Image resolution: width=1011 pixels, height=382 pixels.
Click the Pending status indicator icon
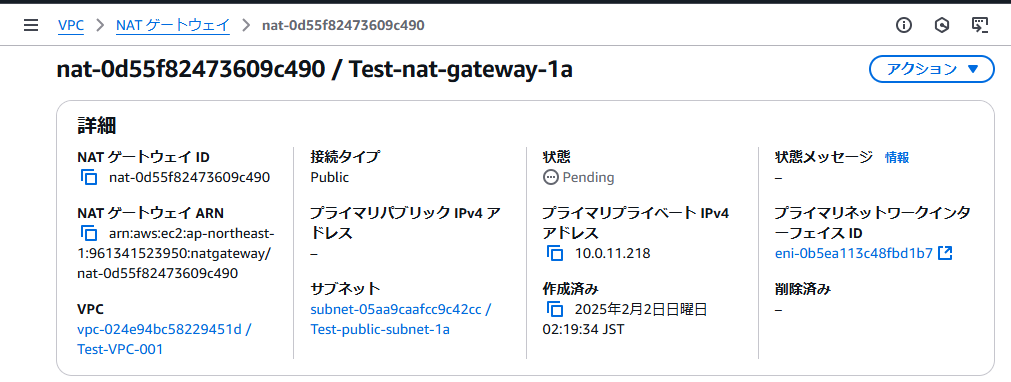tap(550, 177)
